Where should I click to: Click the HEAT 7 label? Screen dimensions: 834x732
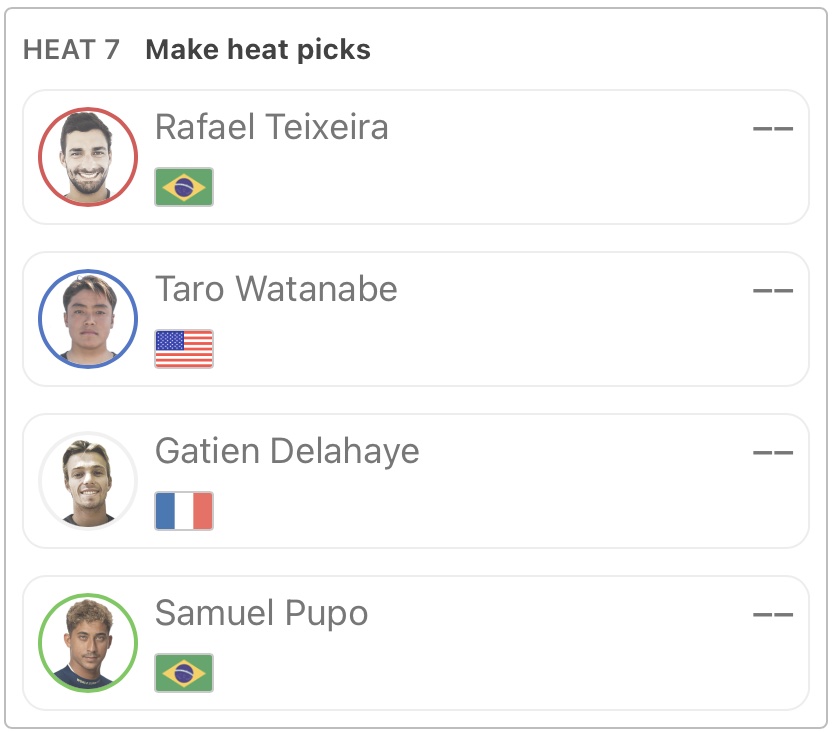coord(71,50)
